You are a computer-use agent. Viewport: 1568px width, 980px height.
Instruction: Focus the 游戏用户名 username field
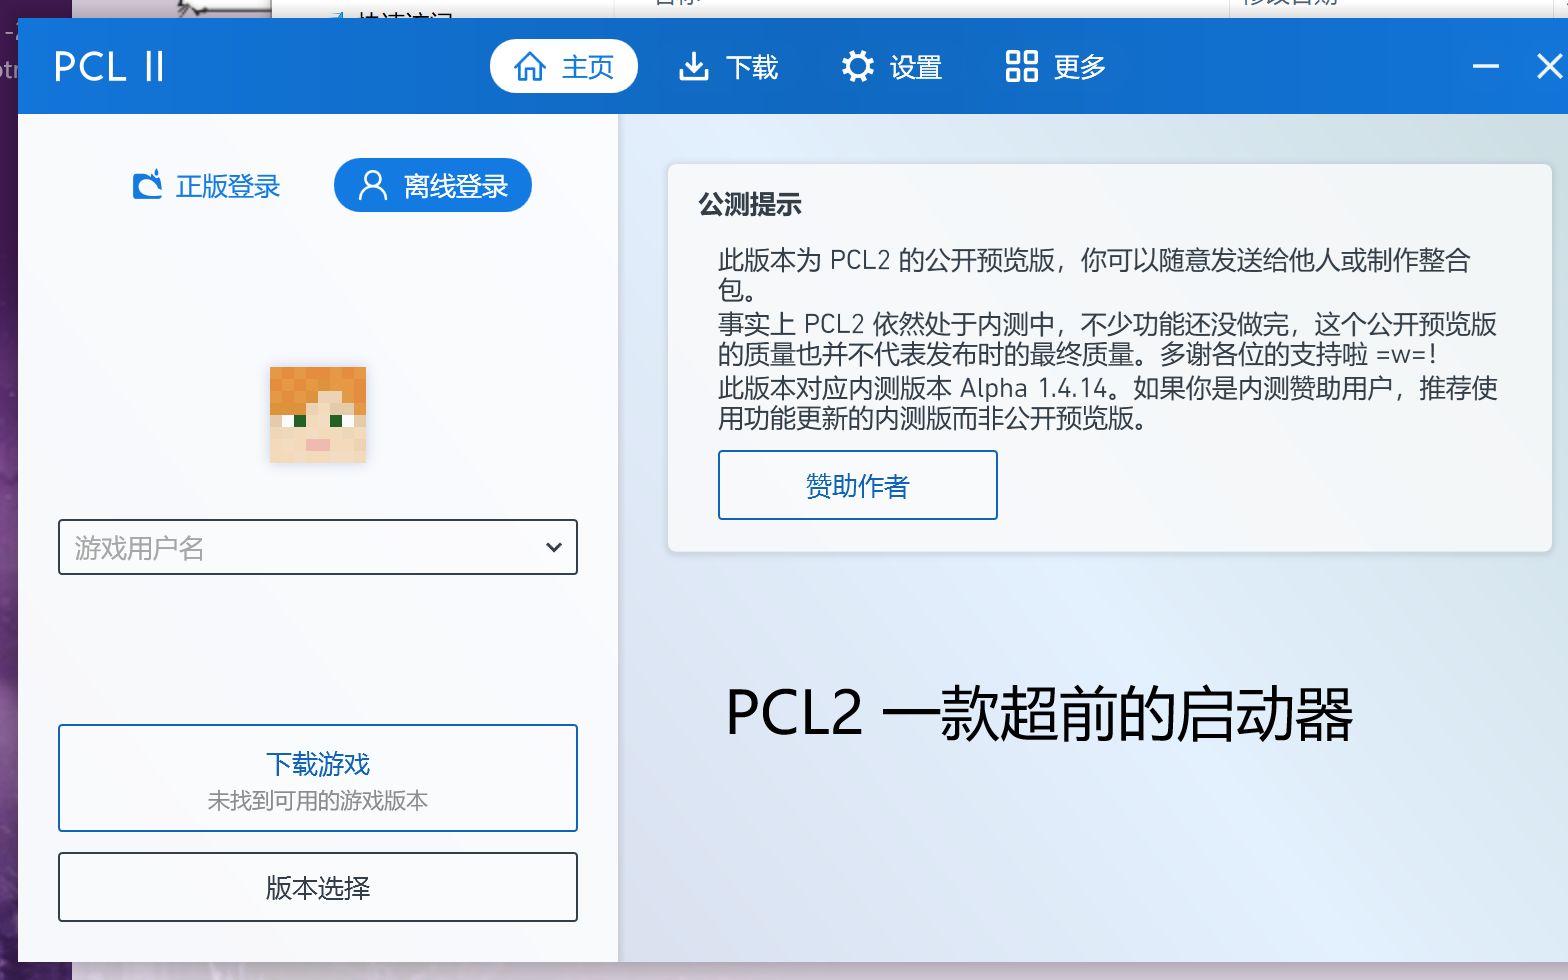[318, 547]
